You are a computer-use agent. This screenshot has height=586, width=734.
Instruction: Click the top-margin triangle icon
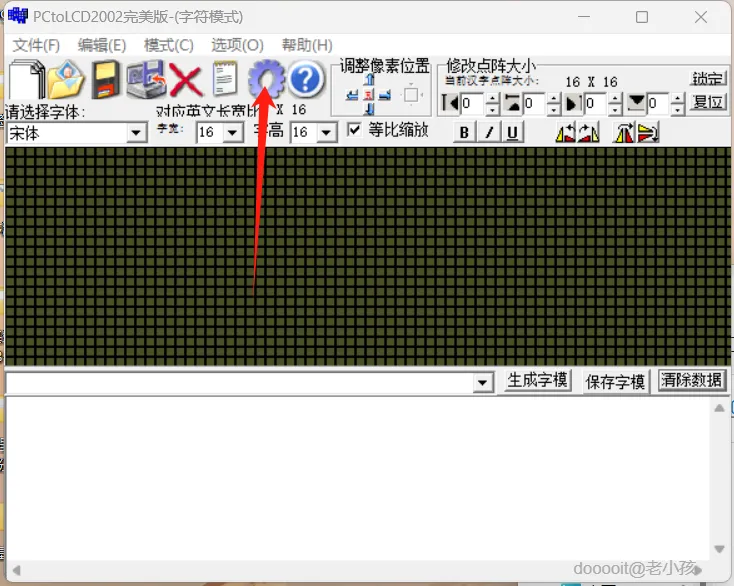(512, 103)
